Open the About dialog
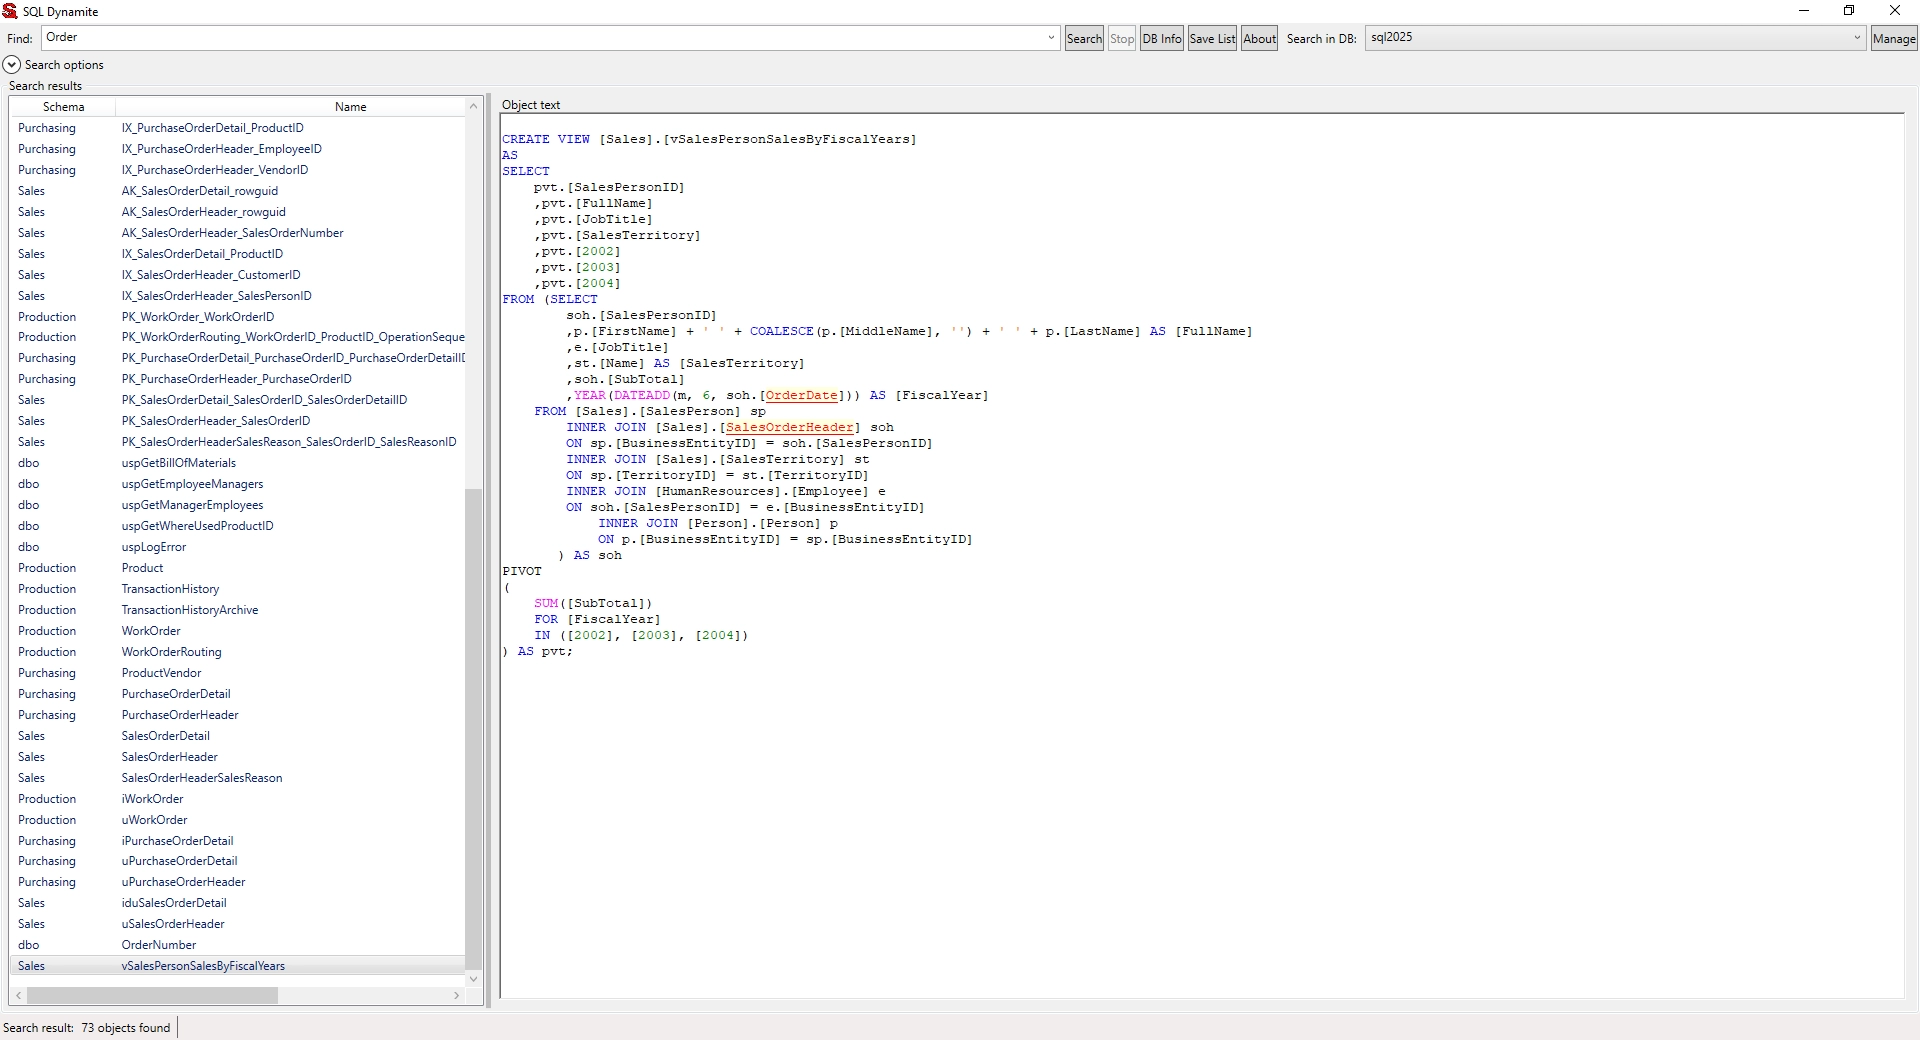This screenshot has width=1920, height=1040. pos(1259,39)
